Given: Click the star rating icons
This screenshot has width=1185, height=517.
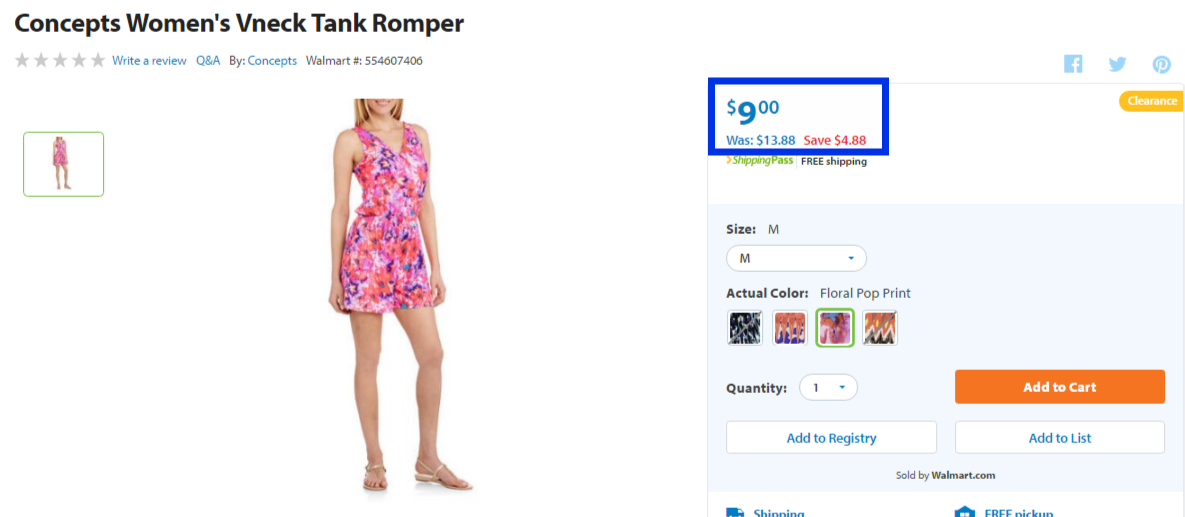Looking at the screenshot, I should point(60,60).
